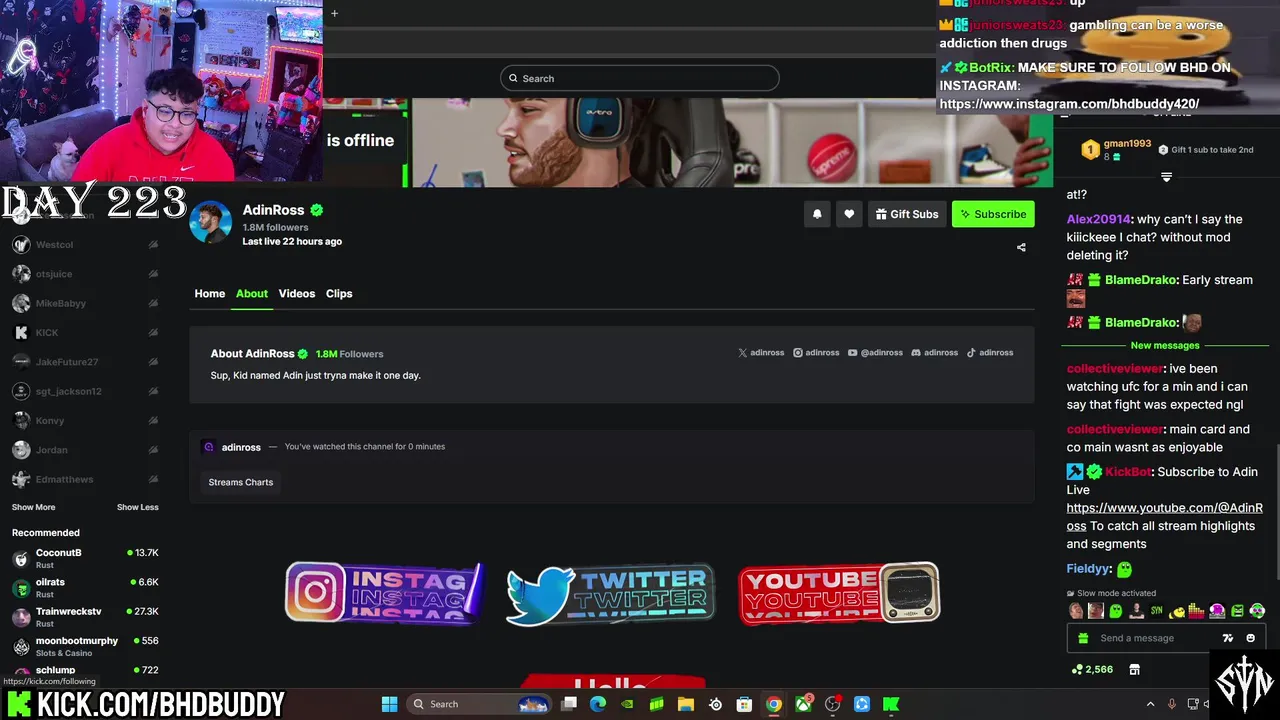Open MikeBabyy channel in sidebar
This screenshot has width=1280, height=720.
85,303
